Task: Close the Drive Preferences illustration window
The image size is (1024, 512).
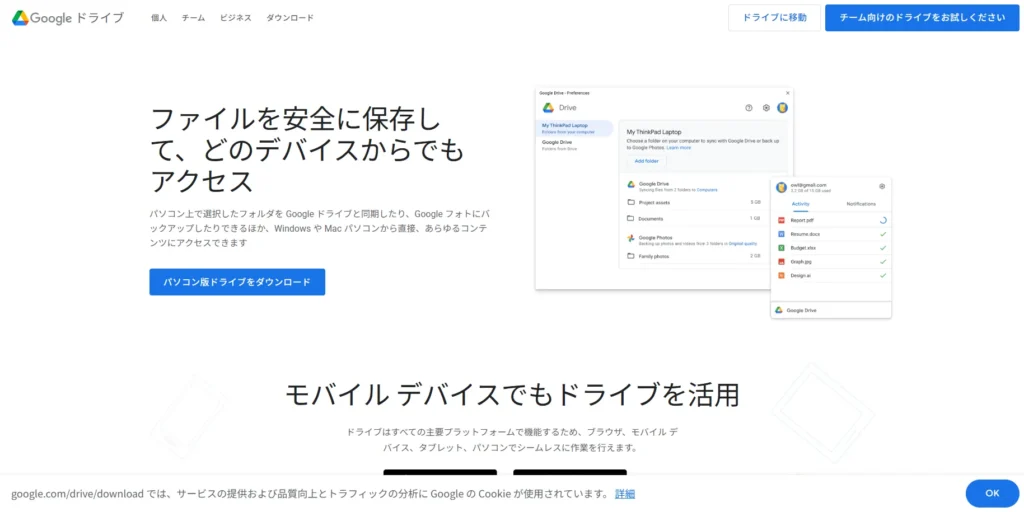Action: click(x=788, y=93)
